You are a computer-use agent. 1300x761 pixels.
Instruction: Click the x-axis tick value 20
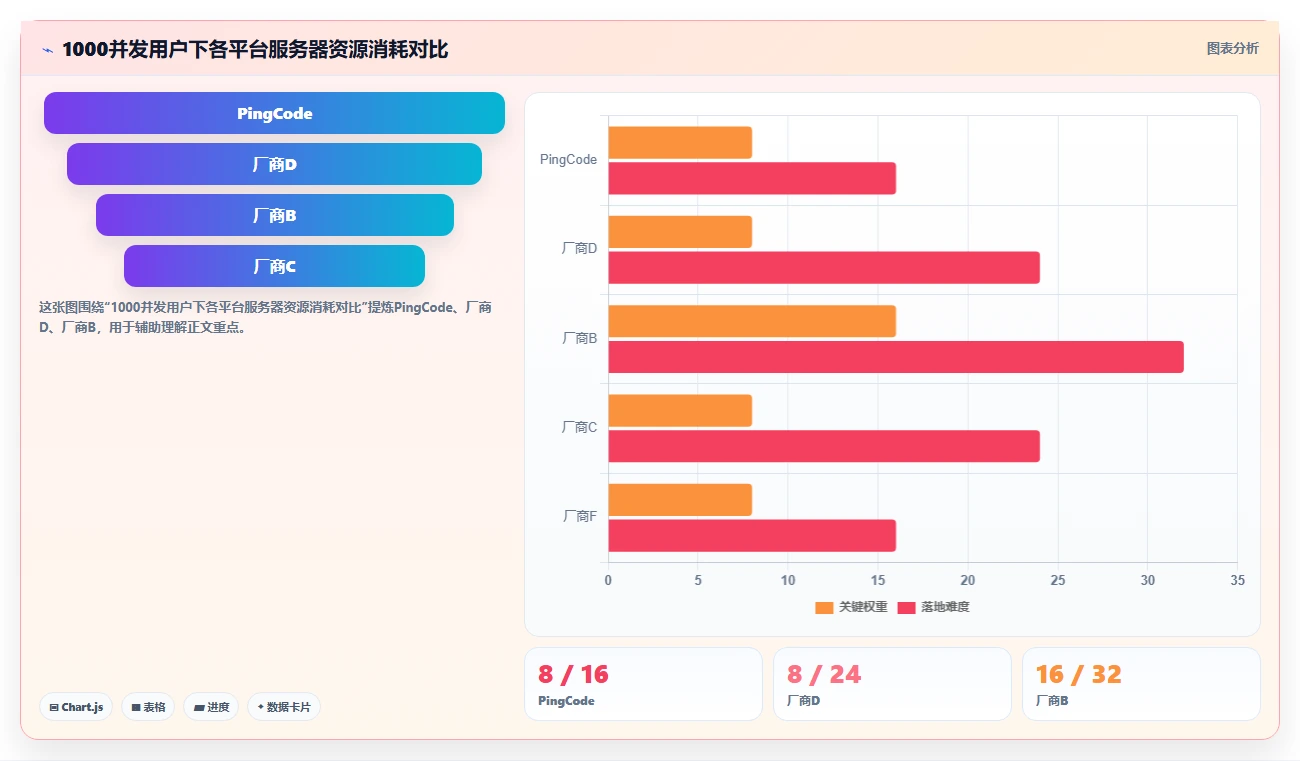968,580
